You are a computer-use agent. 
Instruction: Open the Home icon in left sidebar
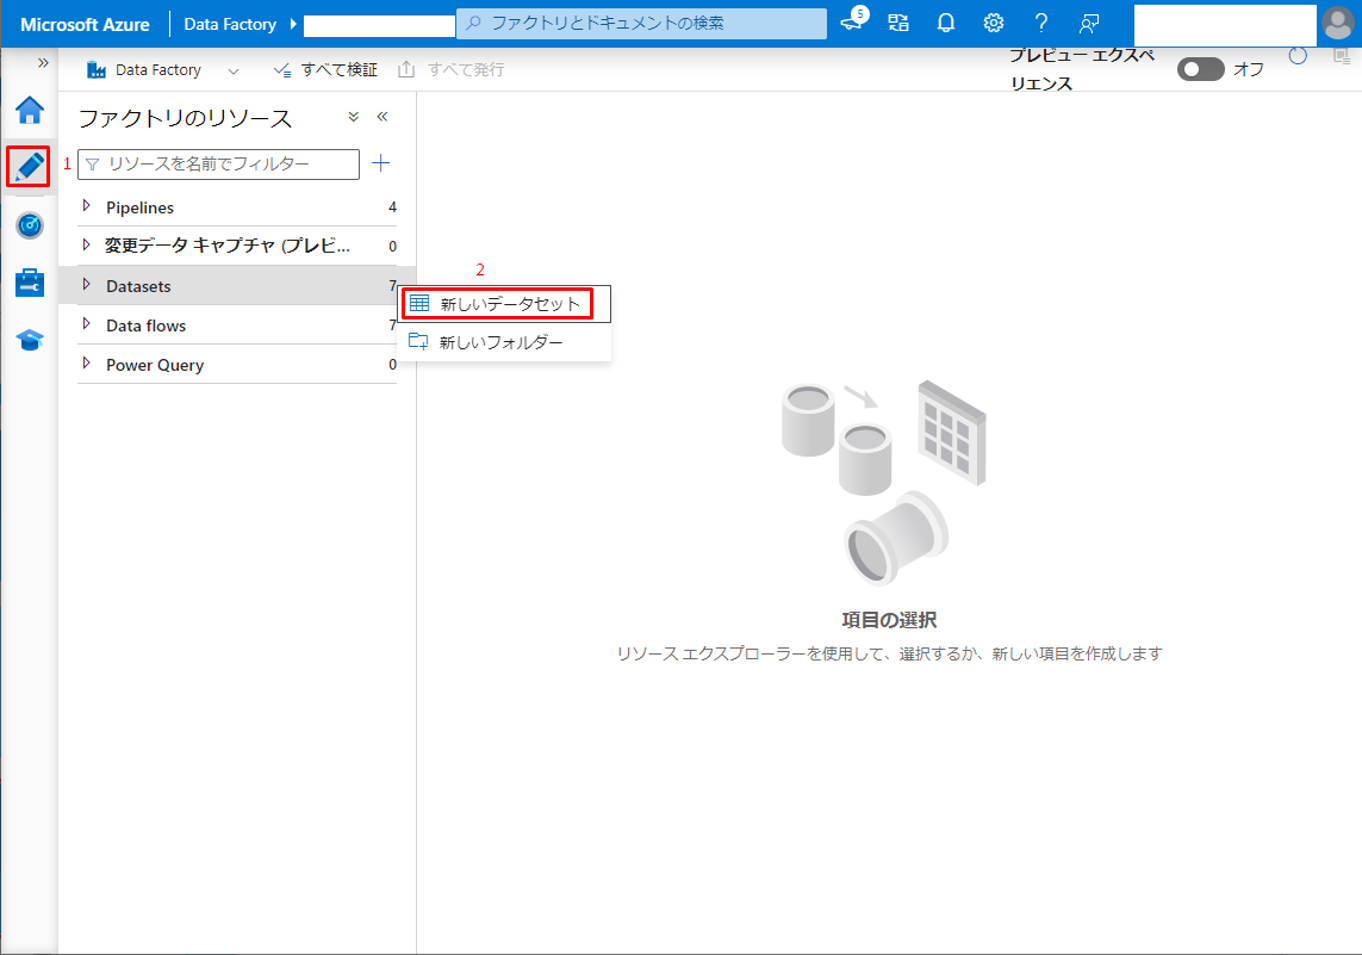[29, 110]
